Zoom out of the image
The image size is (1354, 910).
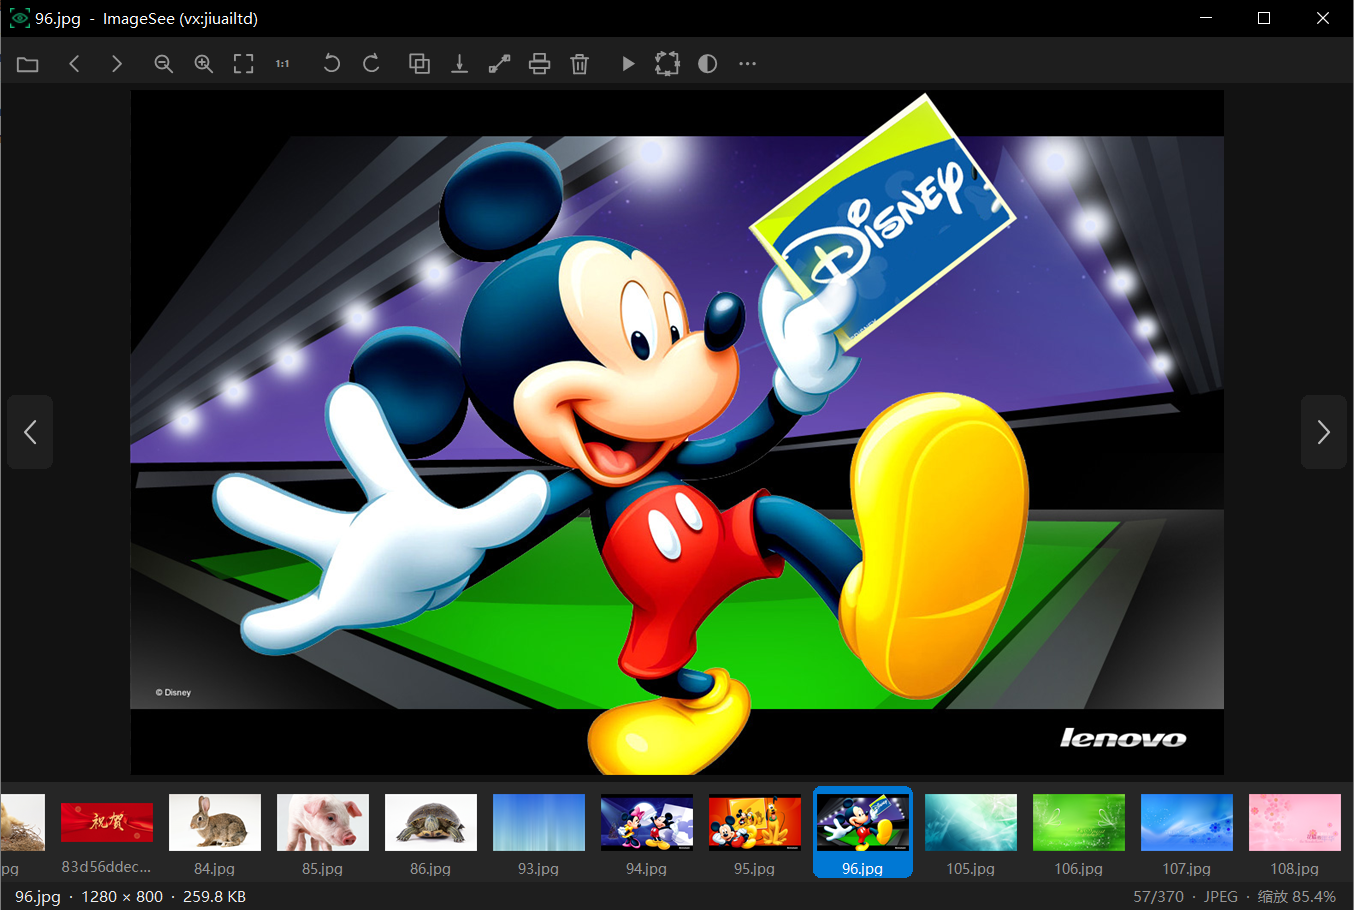point(163,64)
